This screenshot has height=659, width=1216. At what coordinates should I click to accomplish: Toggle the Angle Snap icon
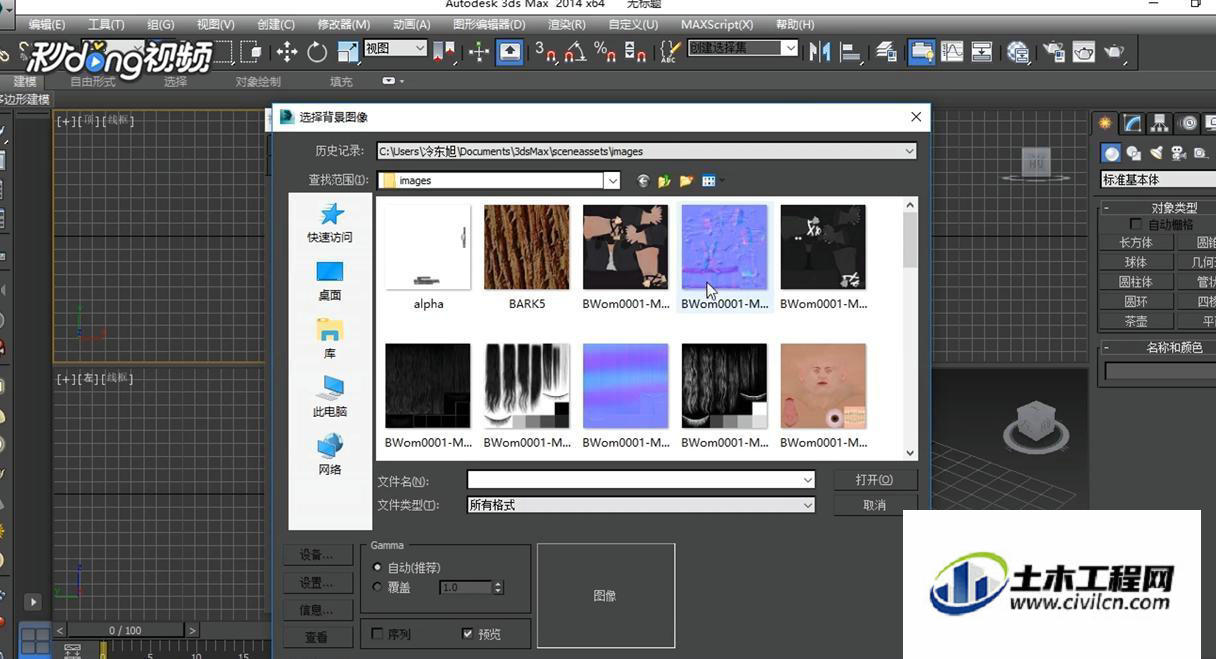click(575, 52)
